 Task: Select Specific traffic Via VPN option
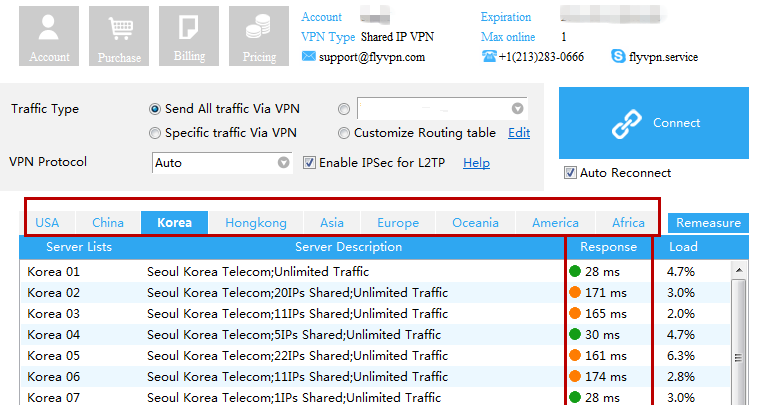point(155,133)
